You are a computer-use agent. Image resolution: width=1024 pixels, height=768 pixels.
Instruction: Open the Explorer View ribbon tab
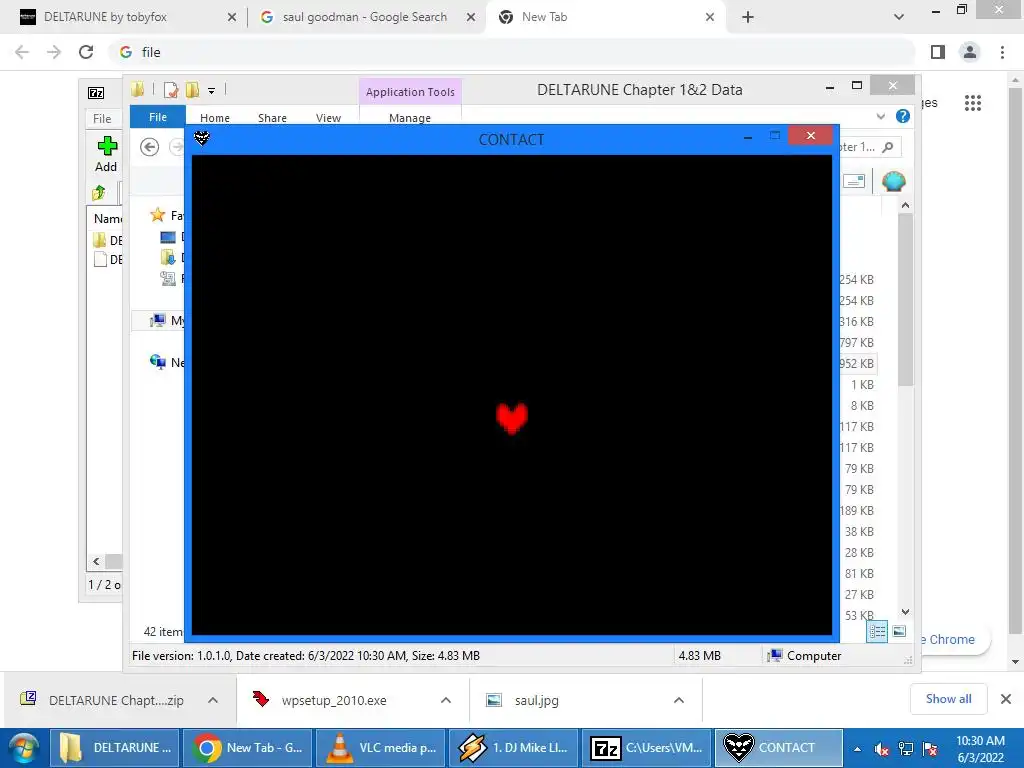[328, 118]
